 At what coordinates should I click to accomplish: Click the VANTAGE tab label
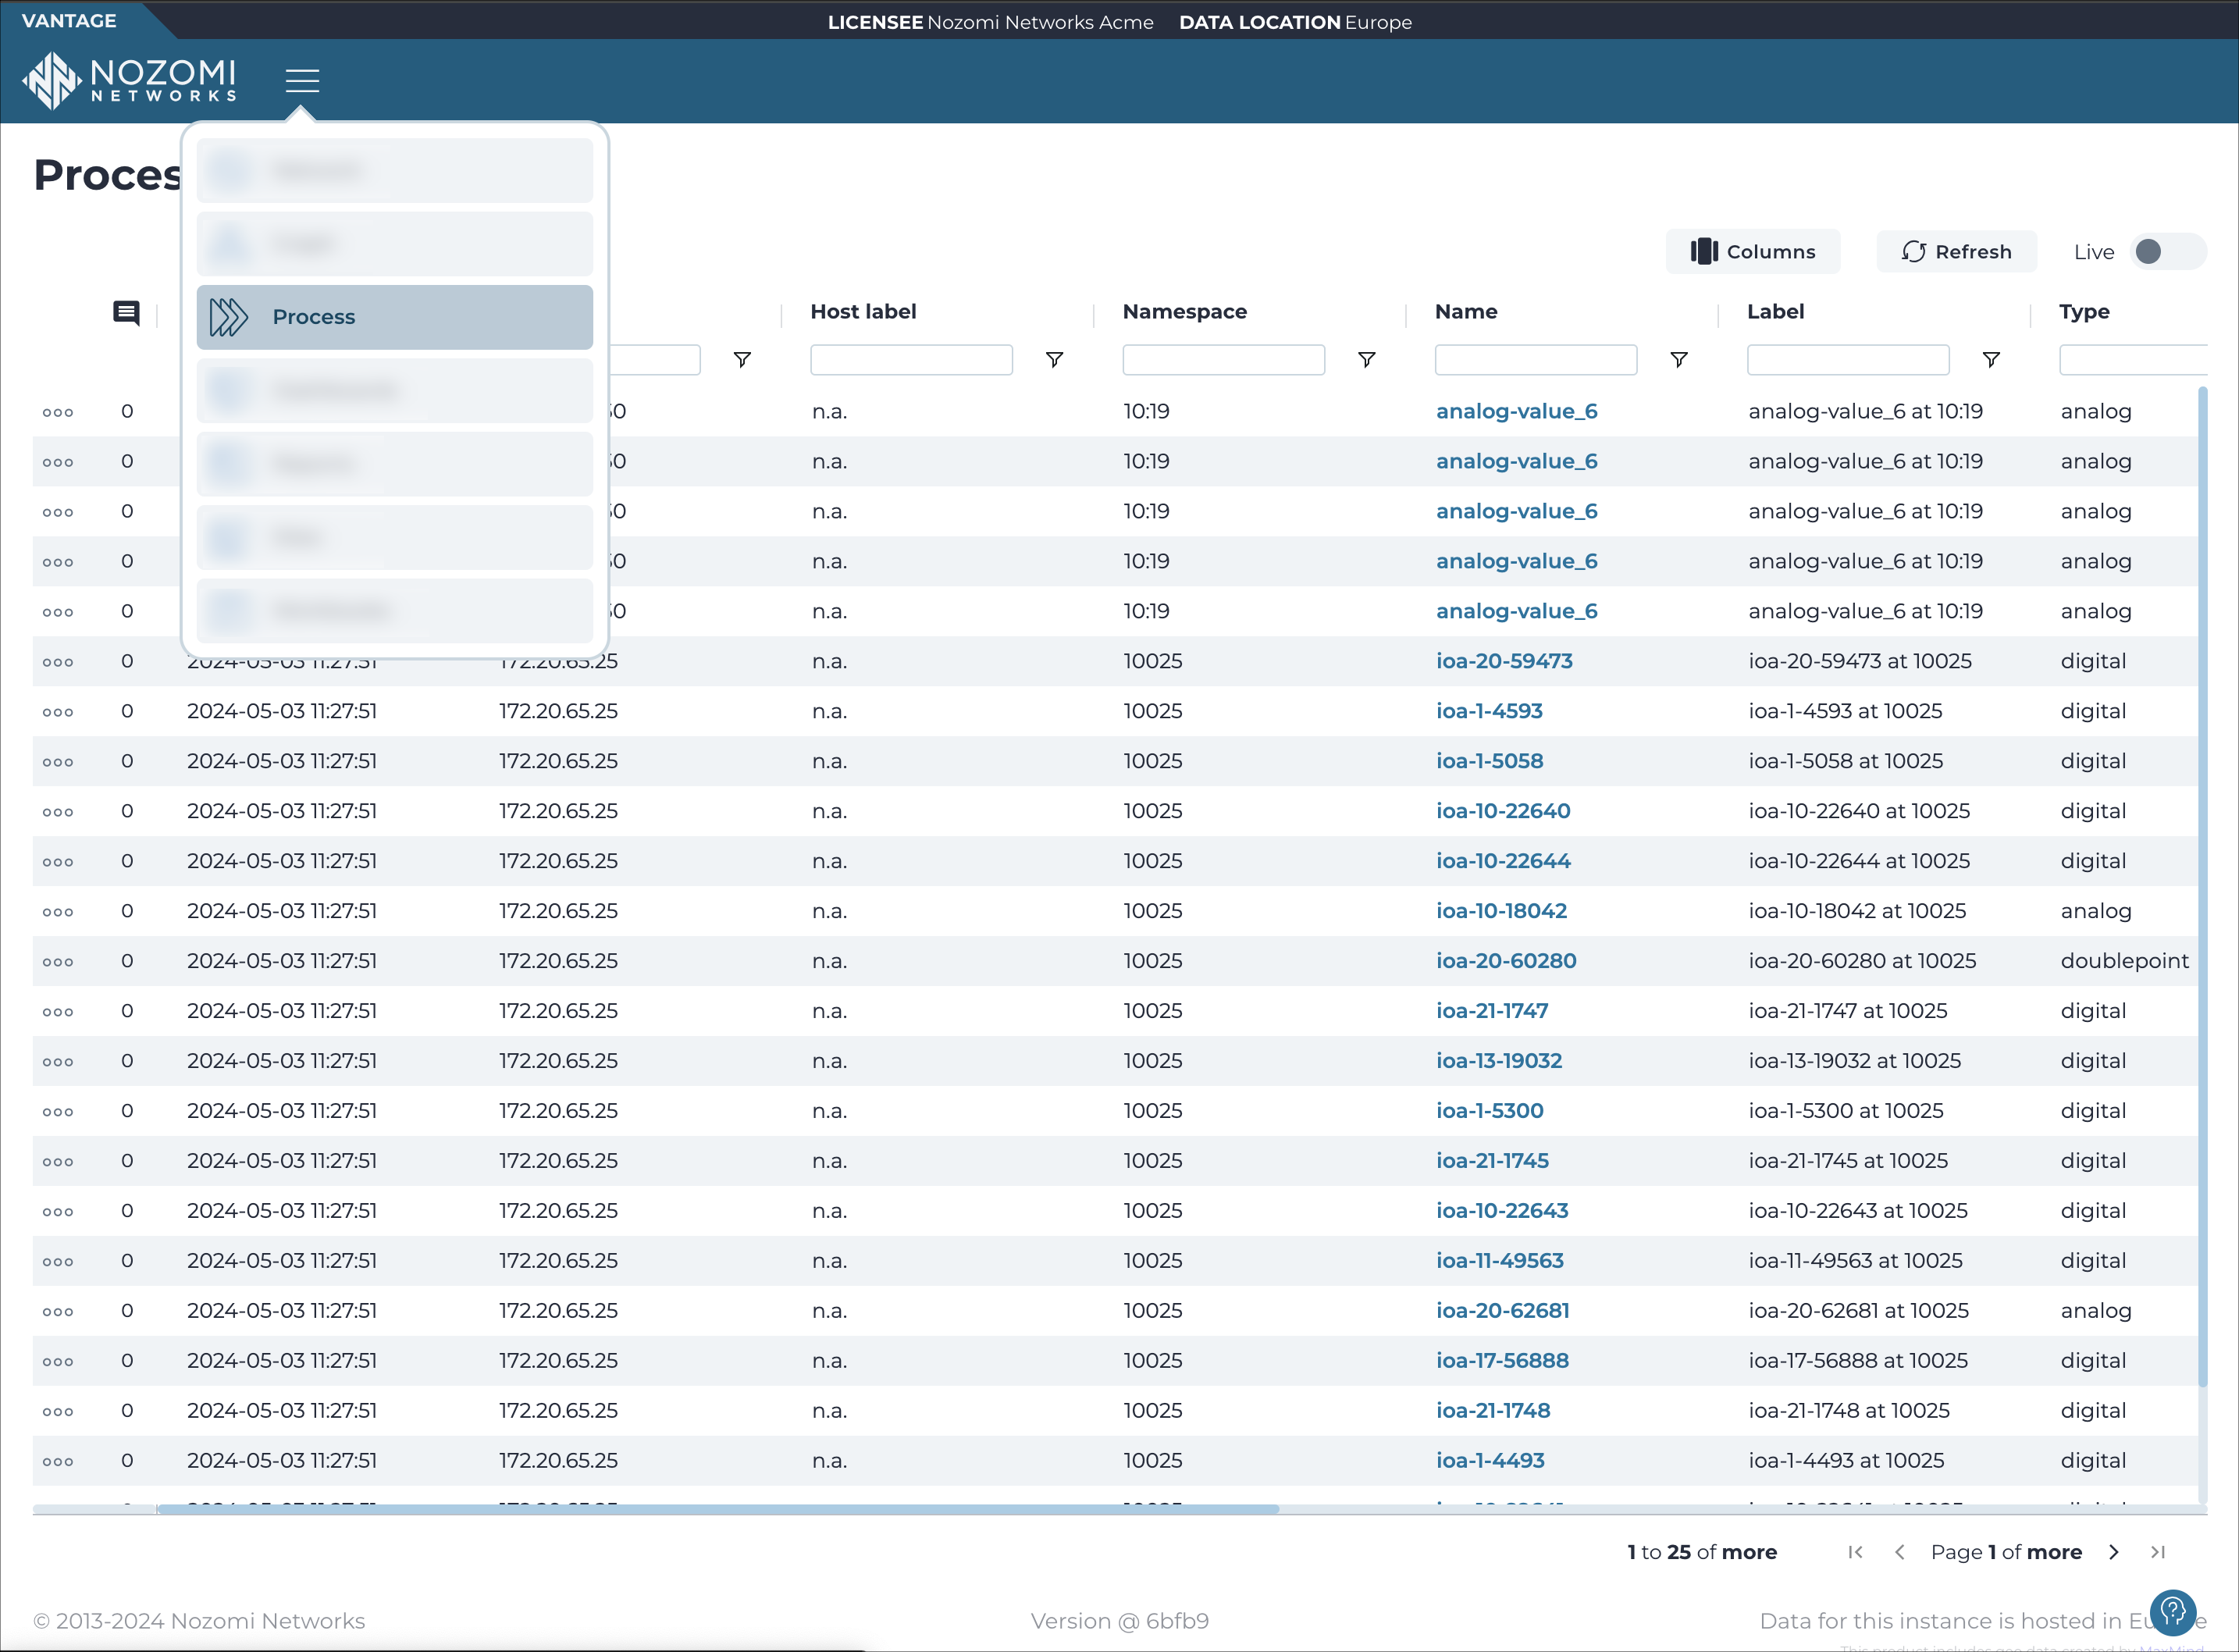coord(69,20)
